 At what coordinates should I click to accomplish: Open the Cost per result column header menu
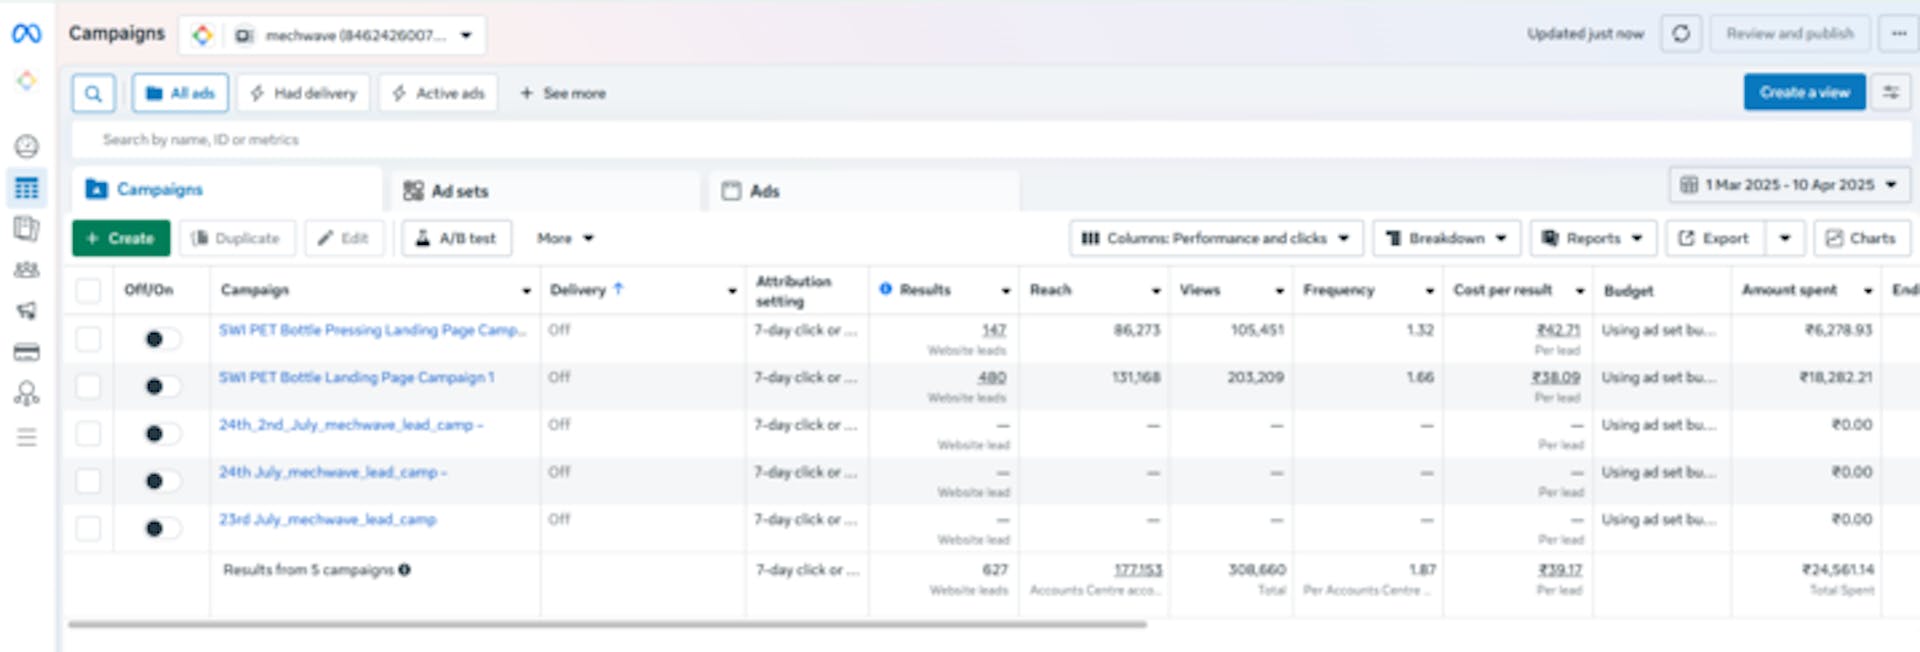[1580, 291]
